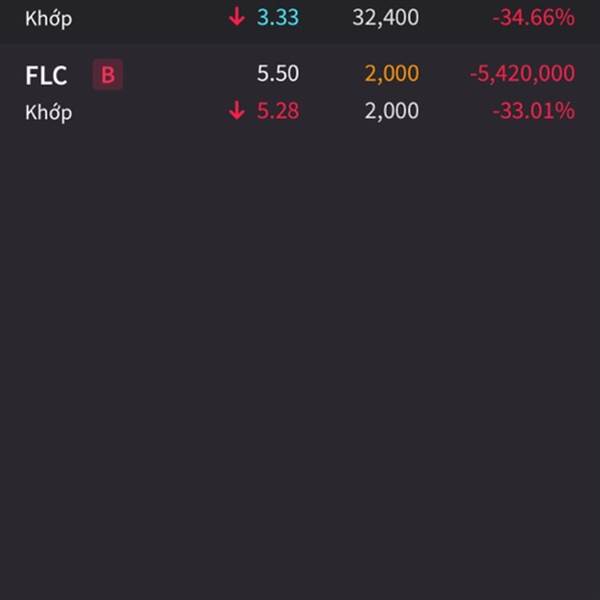Tap the FLC stock symbol

tap(46, 75)
